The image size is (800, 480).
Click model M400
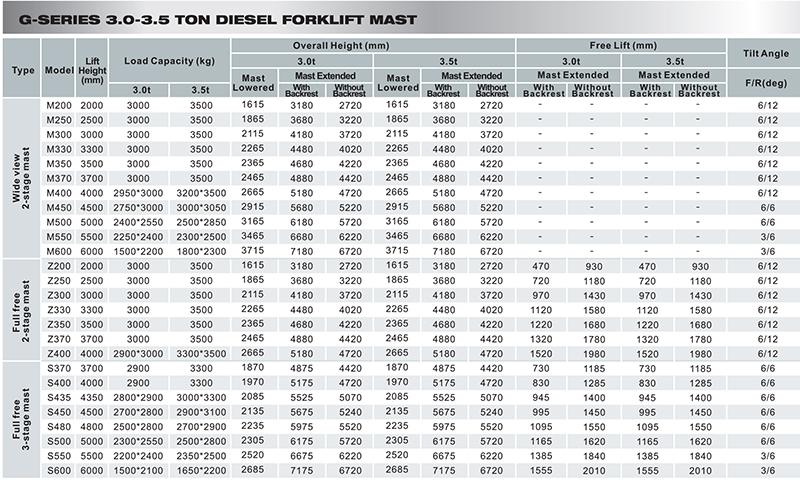pos(59,193)
